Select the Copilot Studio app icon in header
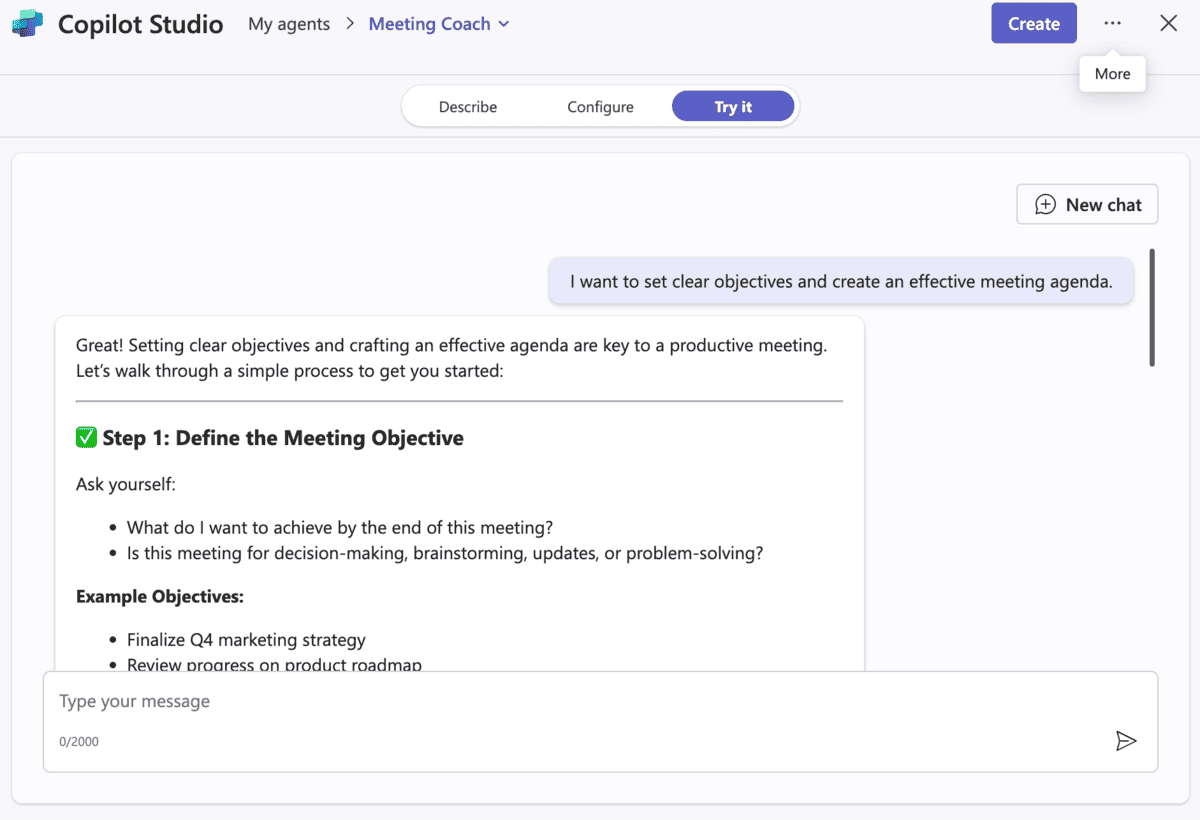1200x820 pixels. click(27, 23)
